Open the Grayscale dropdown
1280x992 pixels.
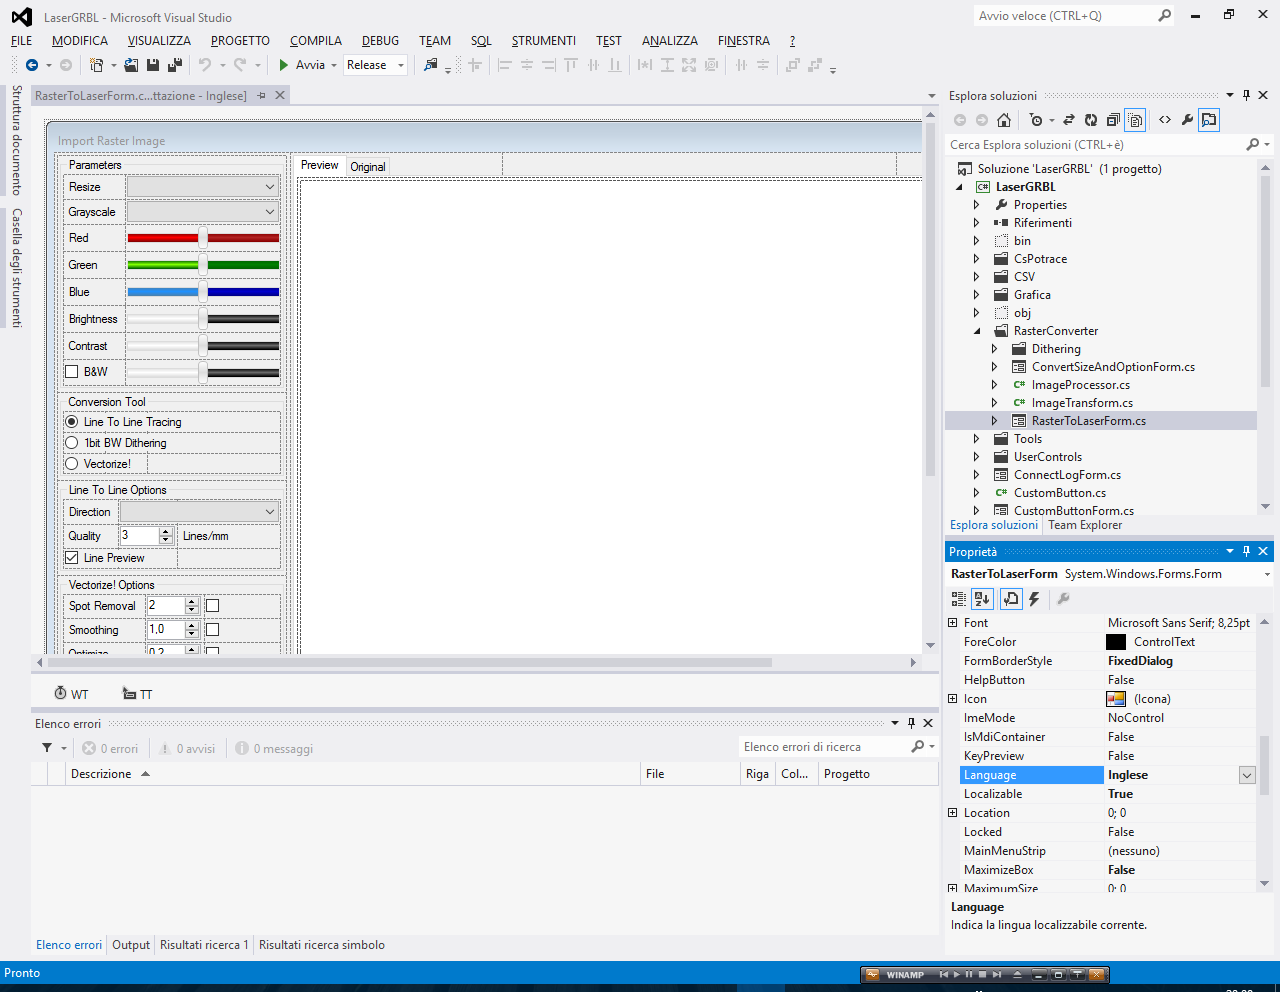(x=202, y=212)
